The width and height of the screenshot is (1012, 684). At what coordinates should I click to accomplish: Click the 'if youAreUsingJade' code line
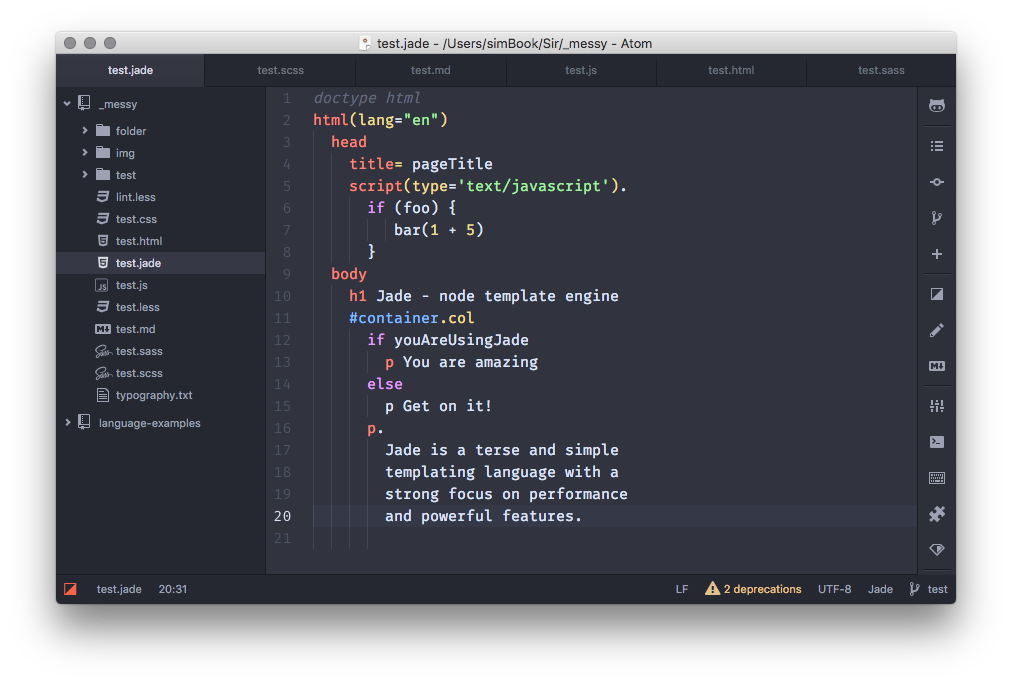pos(448,340)
